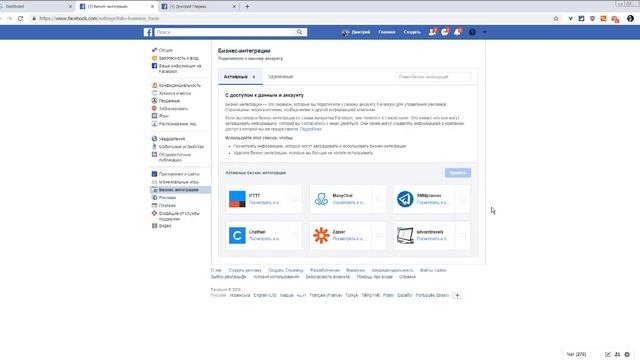Click the create group icon in chat bar
Screen dimensions: 640x360
[x=618, y=354]
